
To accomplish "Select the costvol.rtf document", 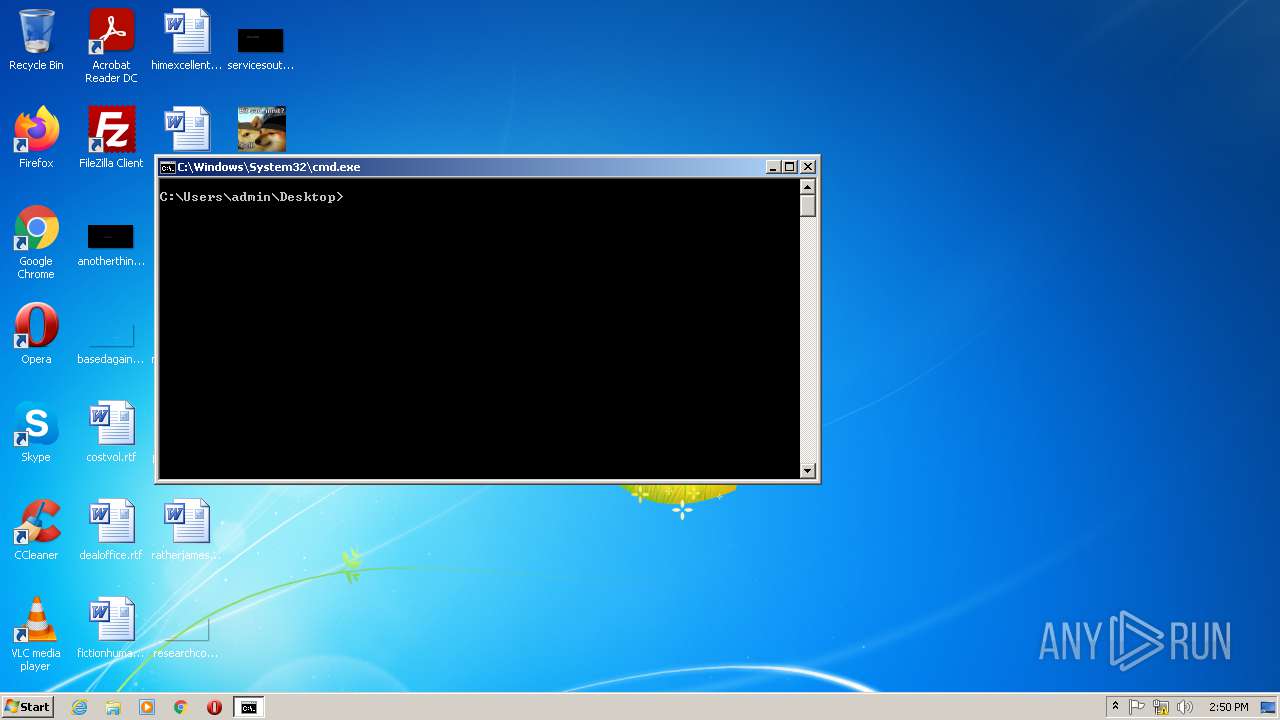I will (x=111, y=432).
